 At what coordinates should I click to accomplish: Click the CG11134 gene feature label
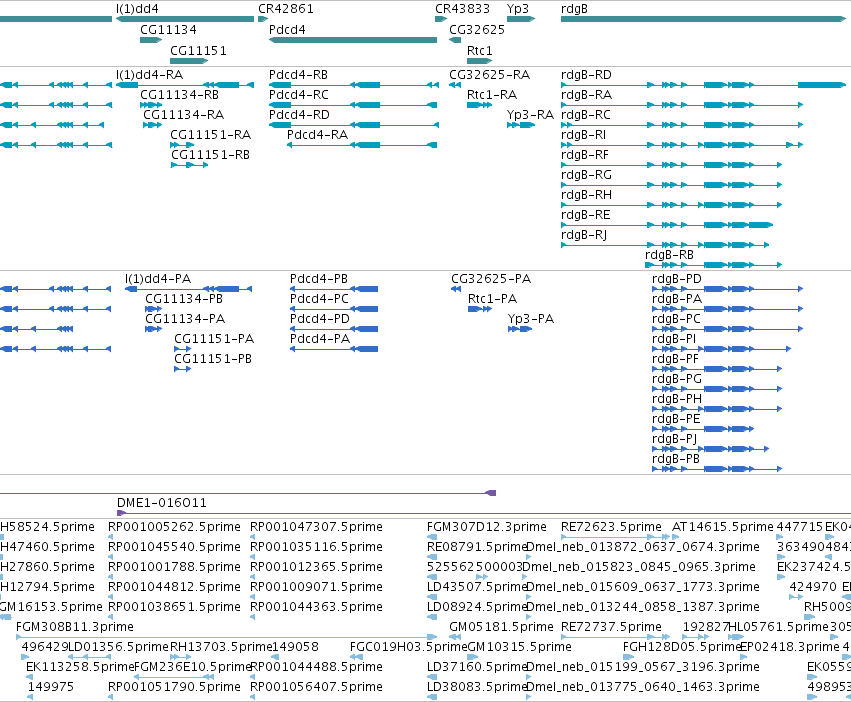click(168, 30)
